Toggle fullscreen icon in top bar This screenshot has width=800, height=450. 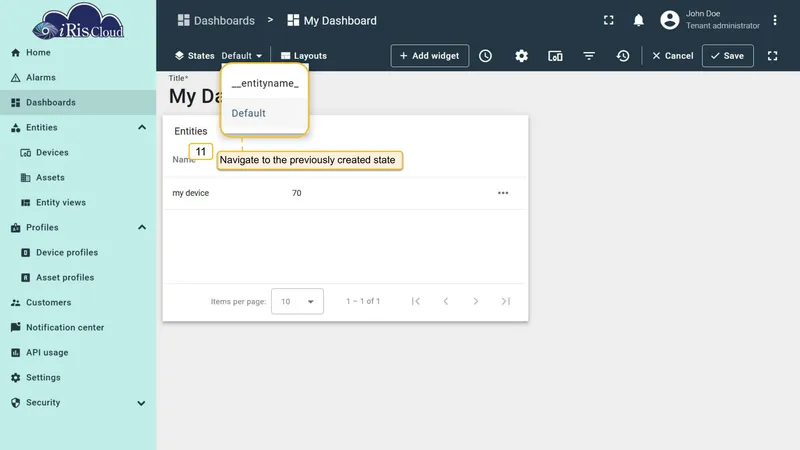[609, 20]
